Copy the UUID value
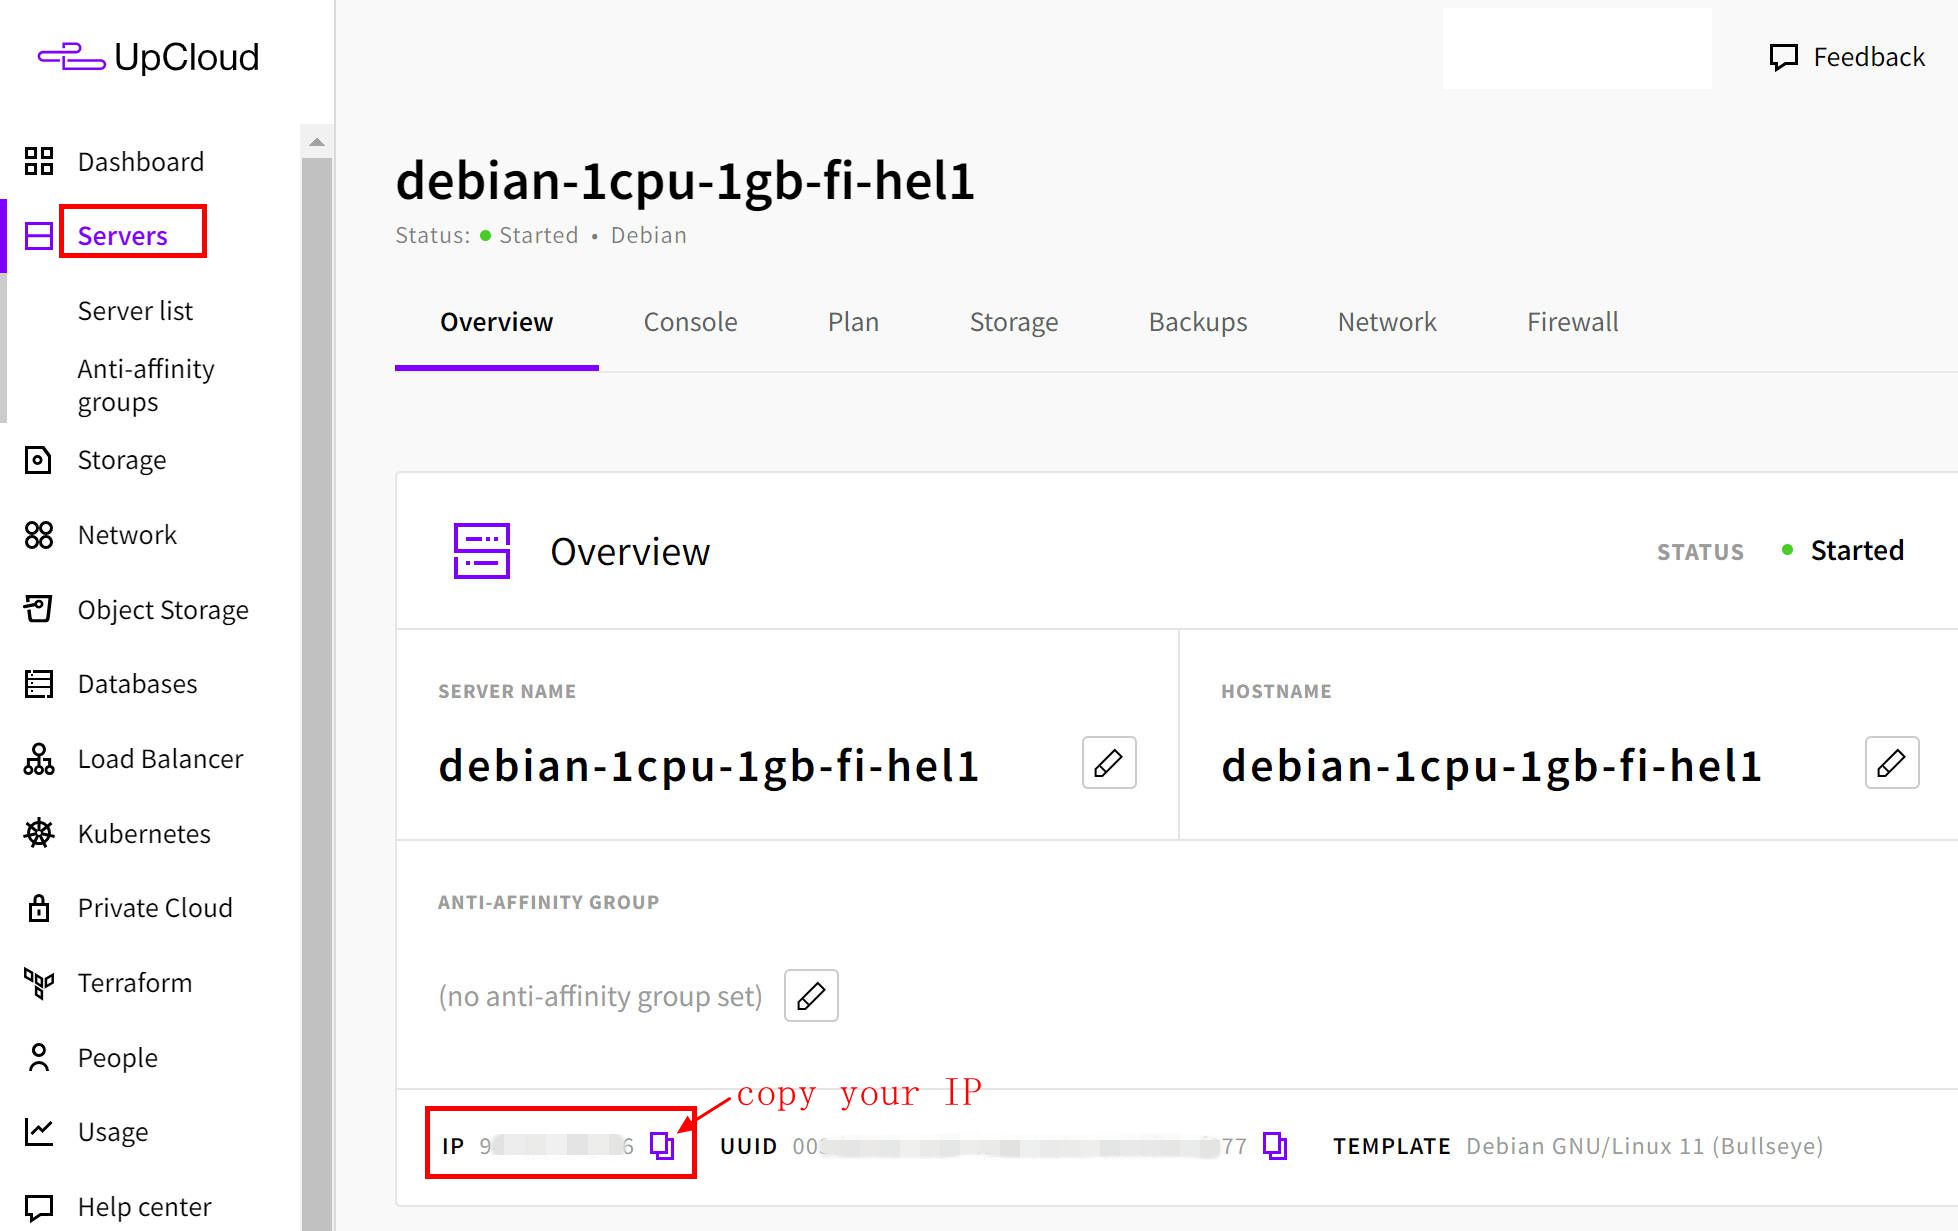 click(1275, 1145)
